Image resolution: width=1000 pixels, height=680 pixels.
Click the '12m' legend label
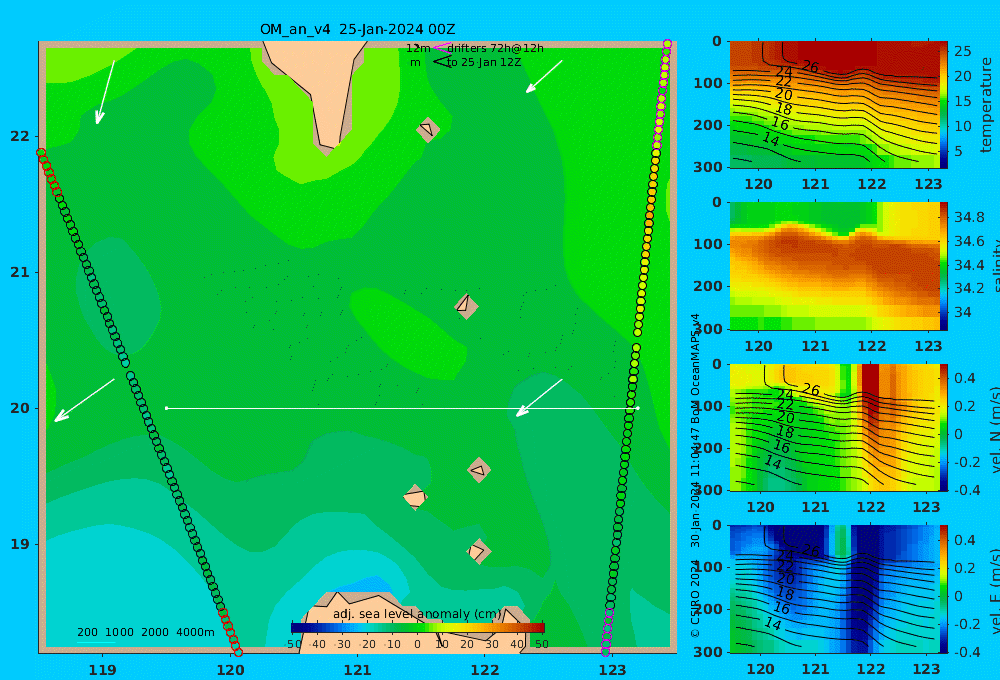[418, 48]
